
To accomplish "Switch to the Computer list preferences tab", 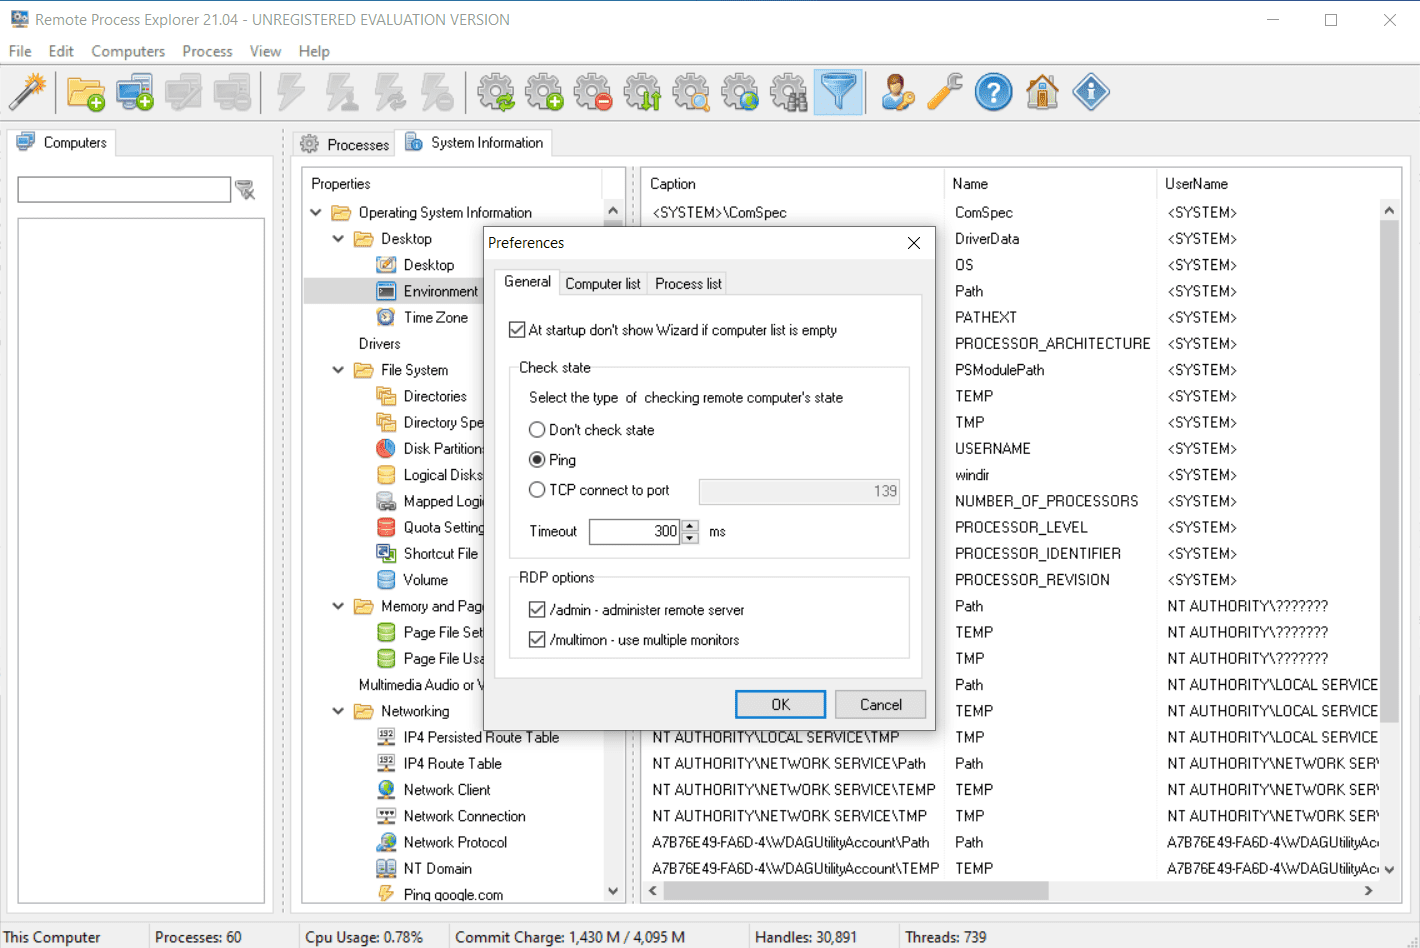I will point(603,284).
